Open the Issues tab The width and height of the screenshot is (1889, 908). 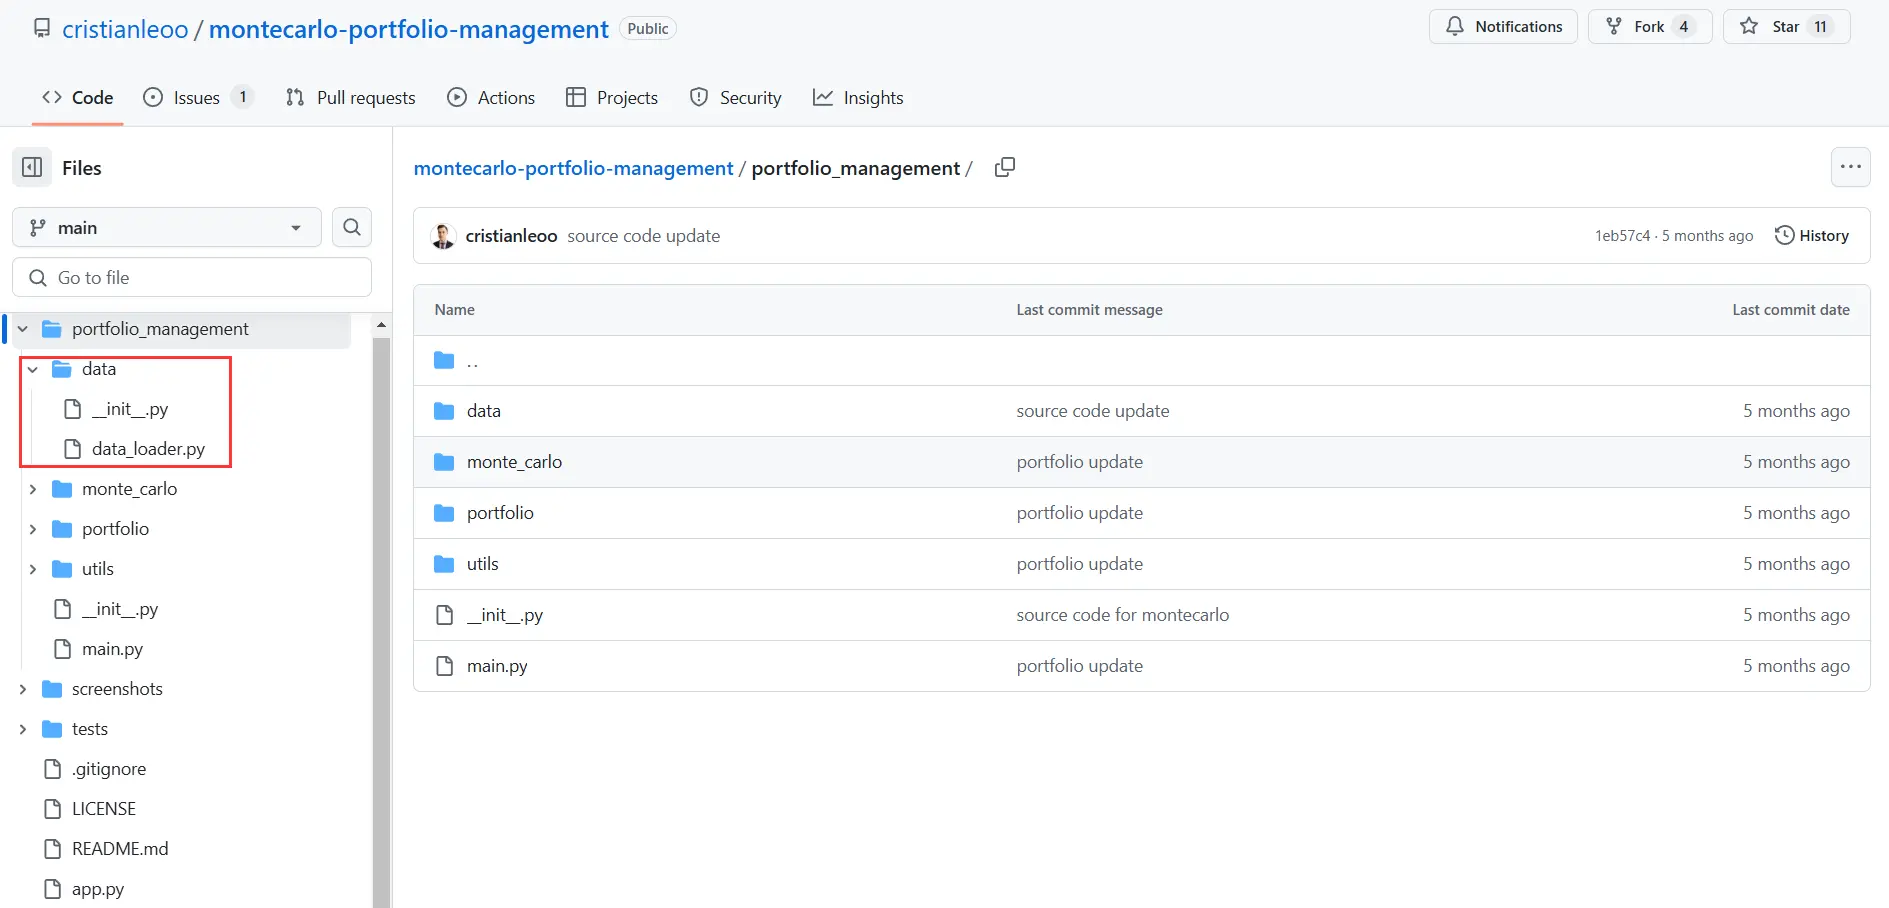click(x=198, y=98)
